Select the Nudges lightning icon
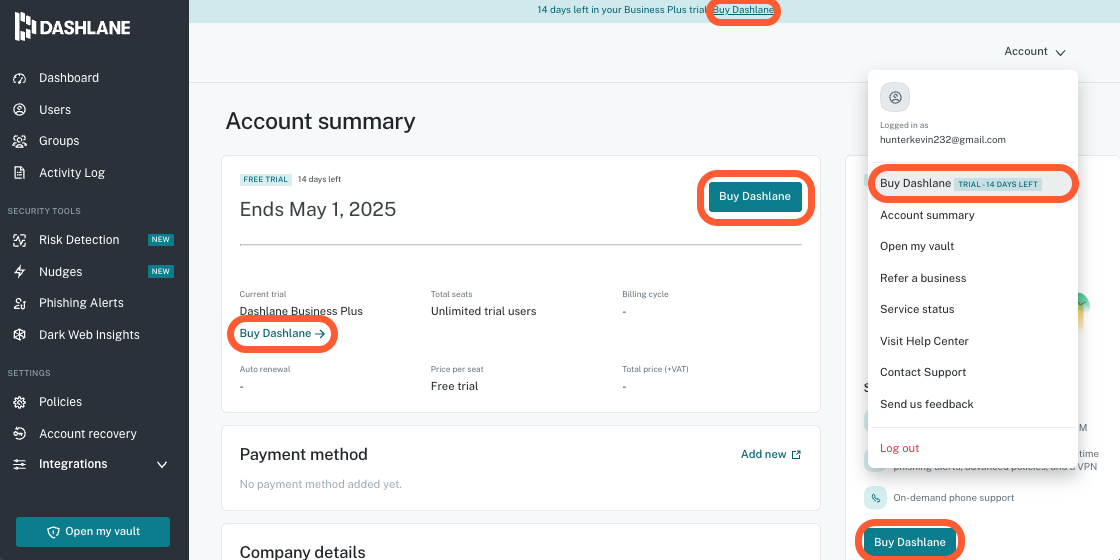Viewport: 1120px width, 560px height. [x=19, y=272]
